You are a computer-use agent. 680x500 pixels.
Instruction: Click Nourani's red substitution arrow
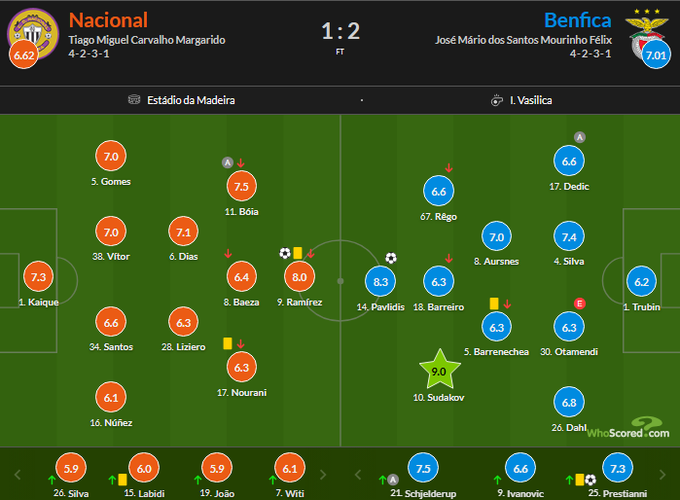[240, 343]
